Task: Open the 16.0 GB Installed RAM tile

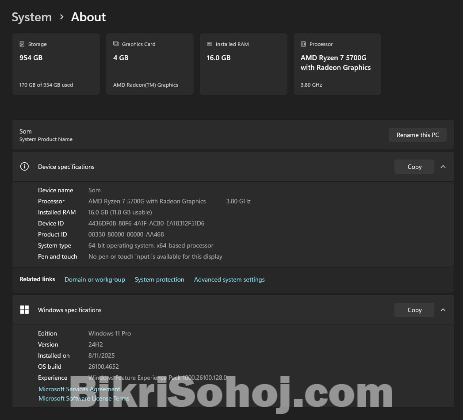Action: tap(244, 64)
